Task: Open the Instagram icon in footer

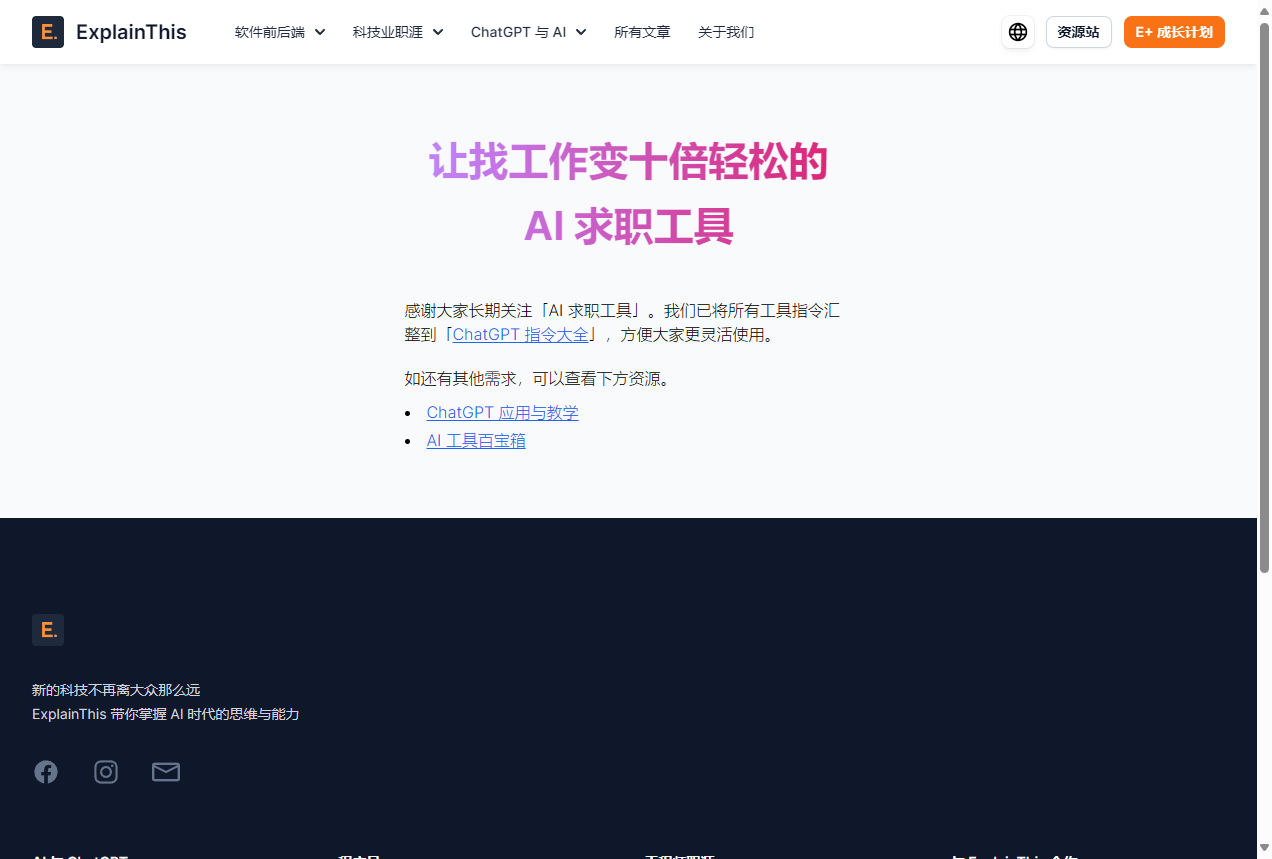Action: [106, 772]
